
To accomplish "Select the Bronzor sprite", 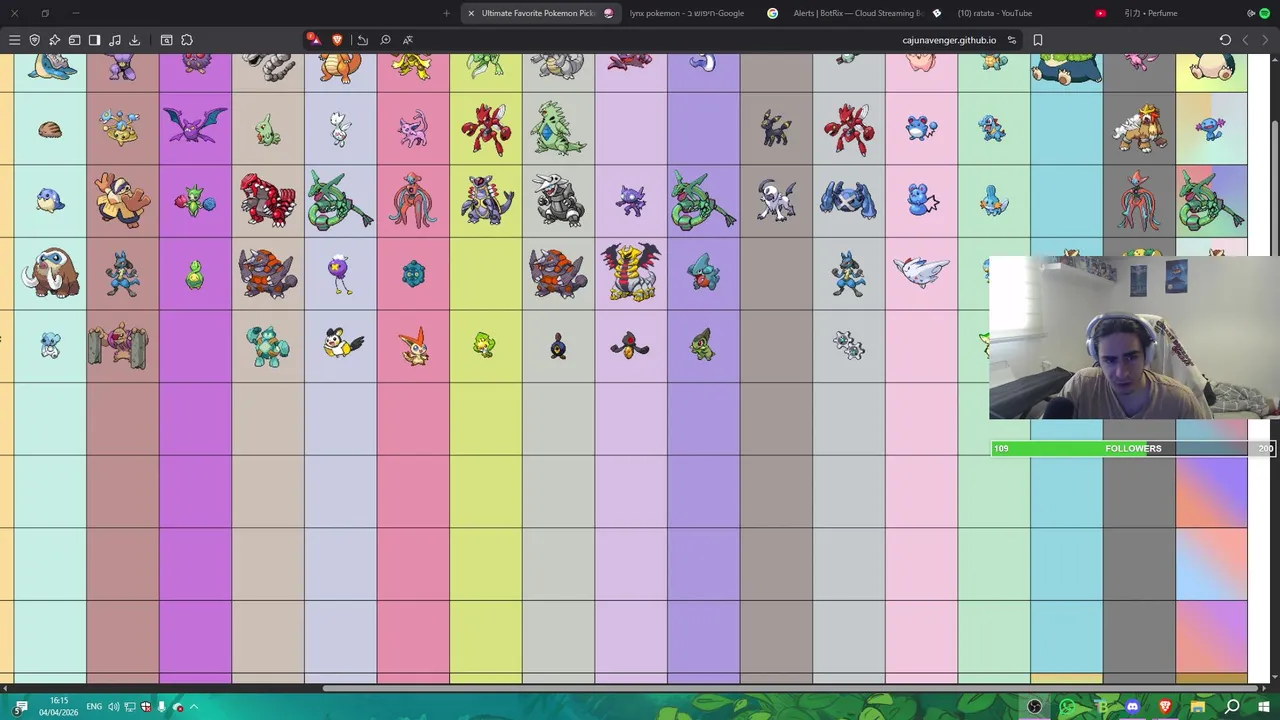I will [413, 273].
